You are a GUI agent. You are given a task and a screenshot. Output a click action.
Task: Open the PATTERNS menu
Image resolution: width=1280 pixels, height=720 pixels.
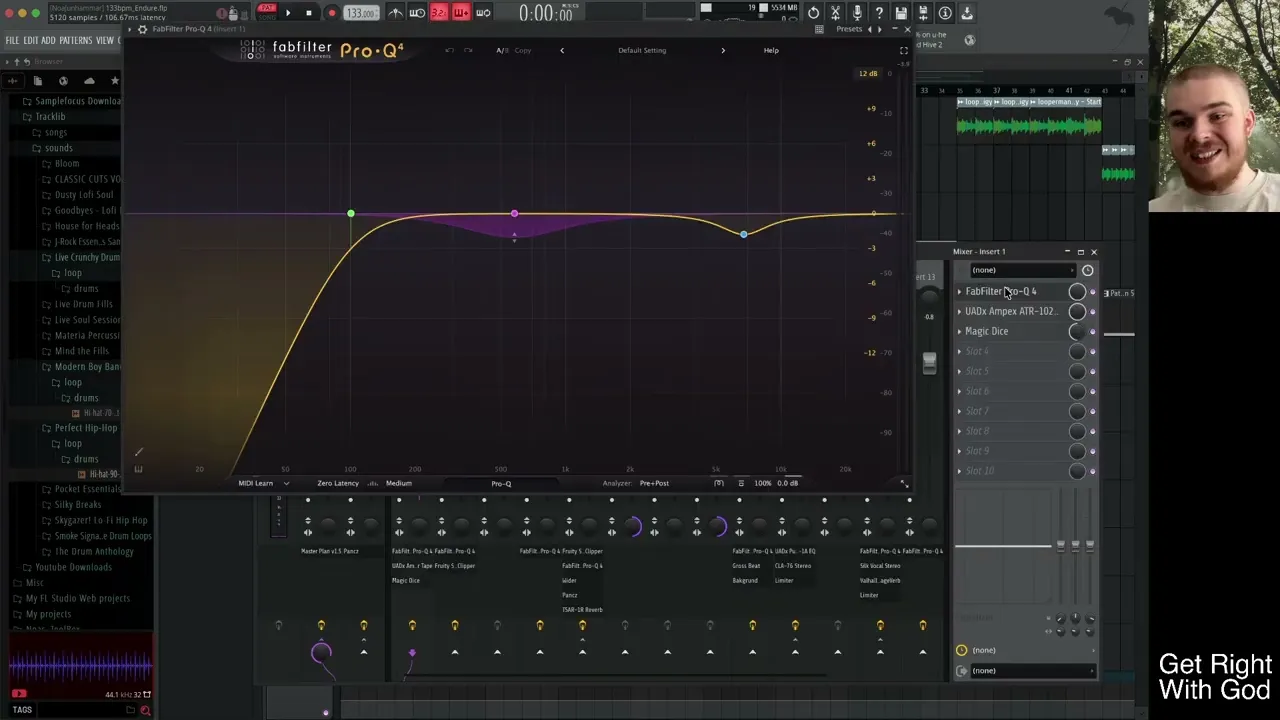point(75,41)
